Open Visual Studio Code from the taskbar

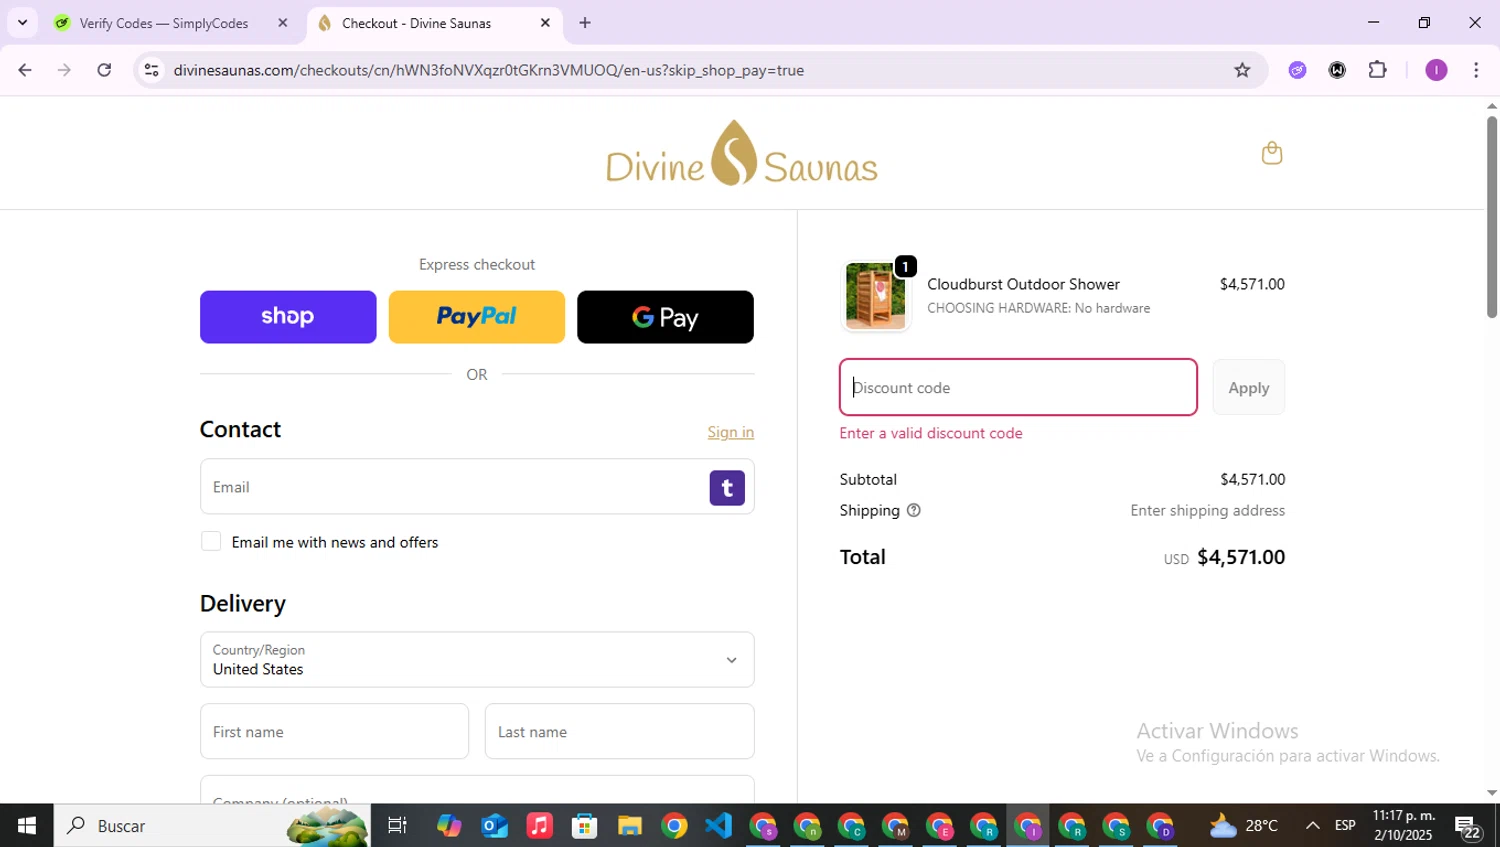pos(719,826)
